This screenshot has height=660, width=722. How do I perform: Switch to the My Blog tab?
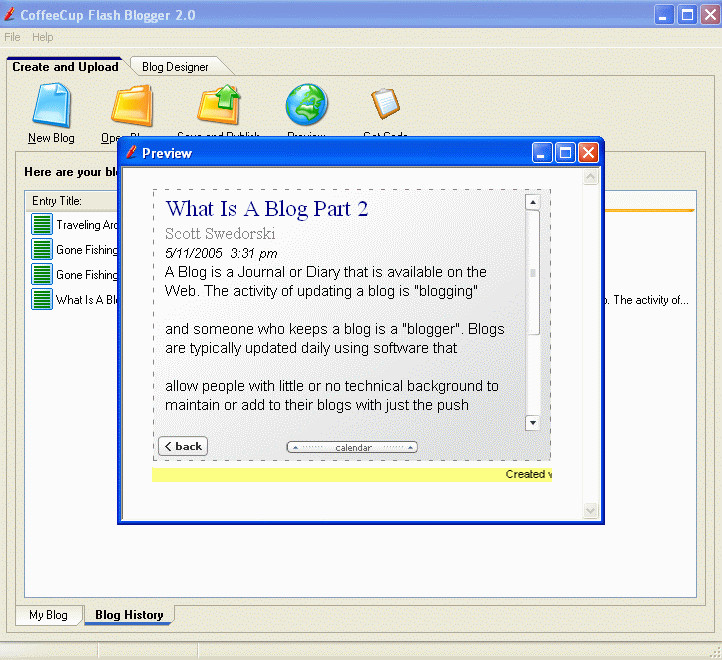point(48,615)
